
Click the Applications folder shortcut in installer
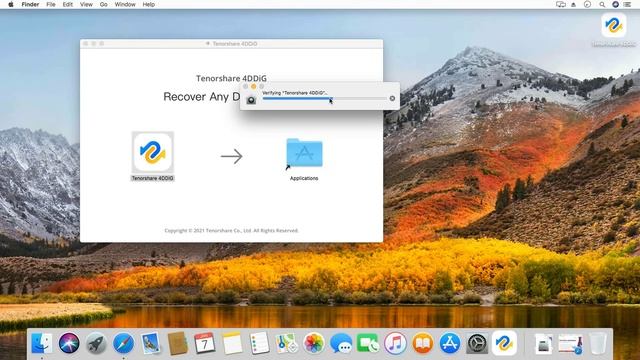point(304,153)
